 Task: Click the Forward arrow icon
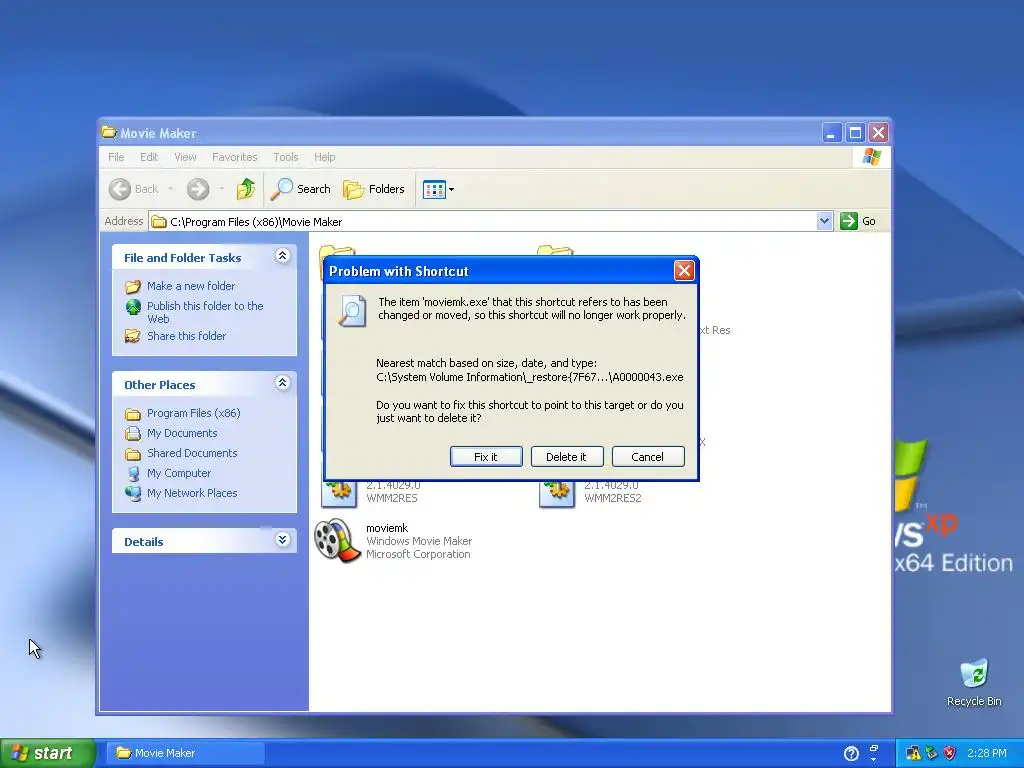(x=198, y=189)
